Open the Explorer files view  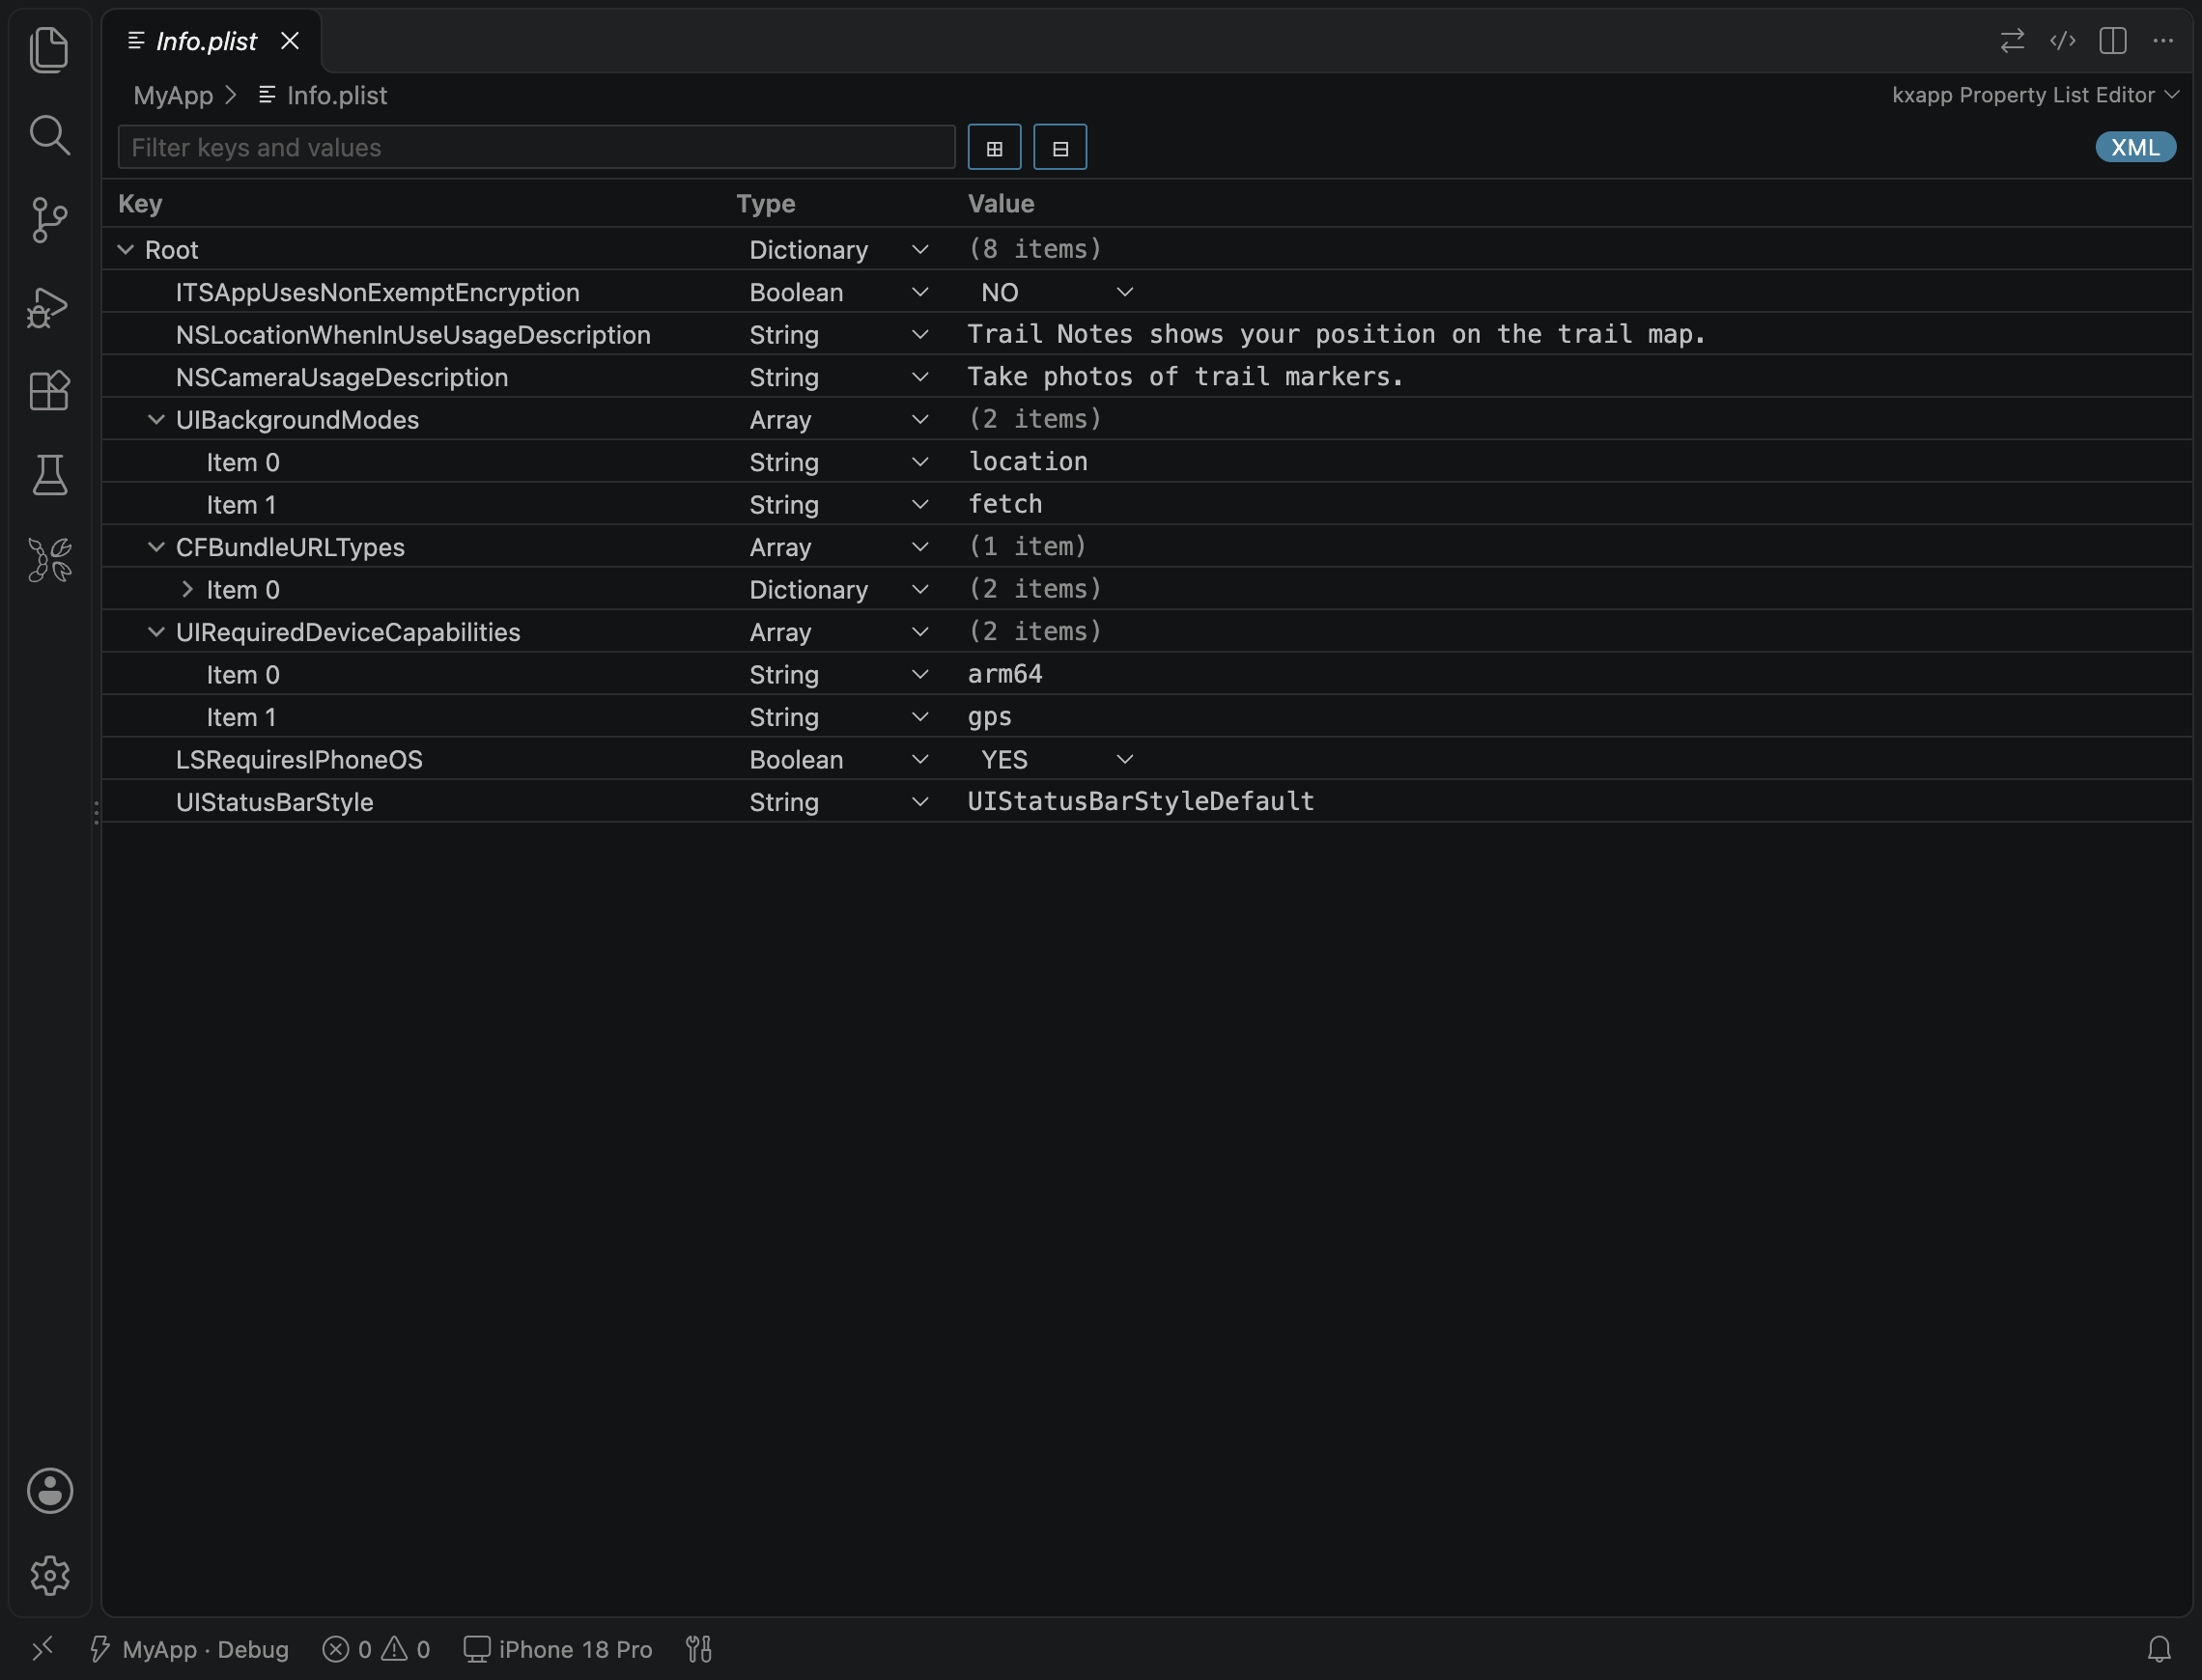tap(49, 49)
